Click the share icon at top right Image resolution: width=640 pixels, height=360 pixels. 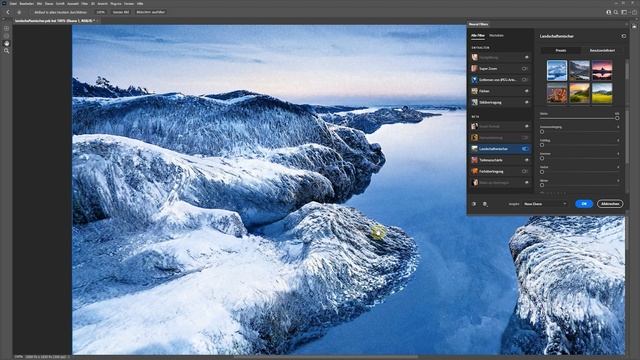pos(634,12)
